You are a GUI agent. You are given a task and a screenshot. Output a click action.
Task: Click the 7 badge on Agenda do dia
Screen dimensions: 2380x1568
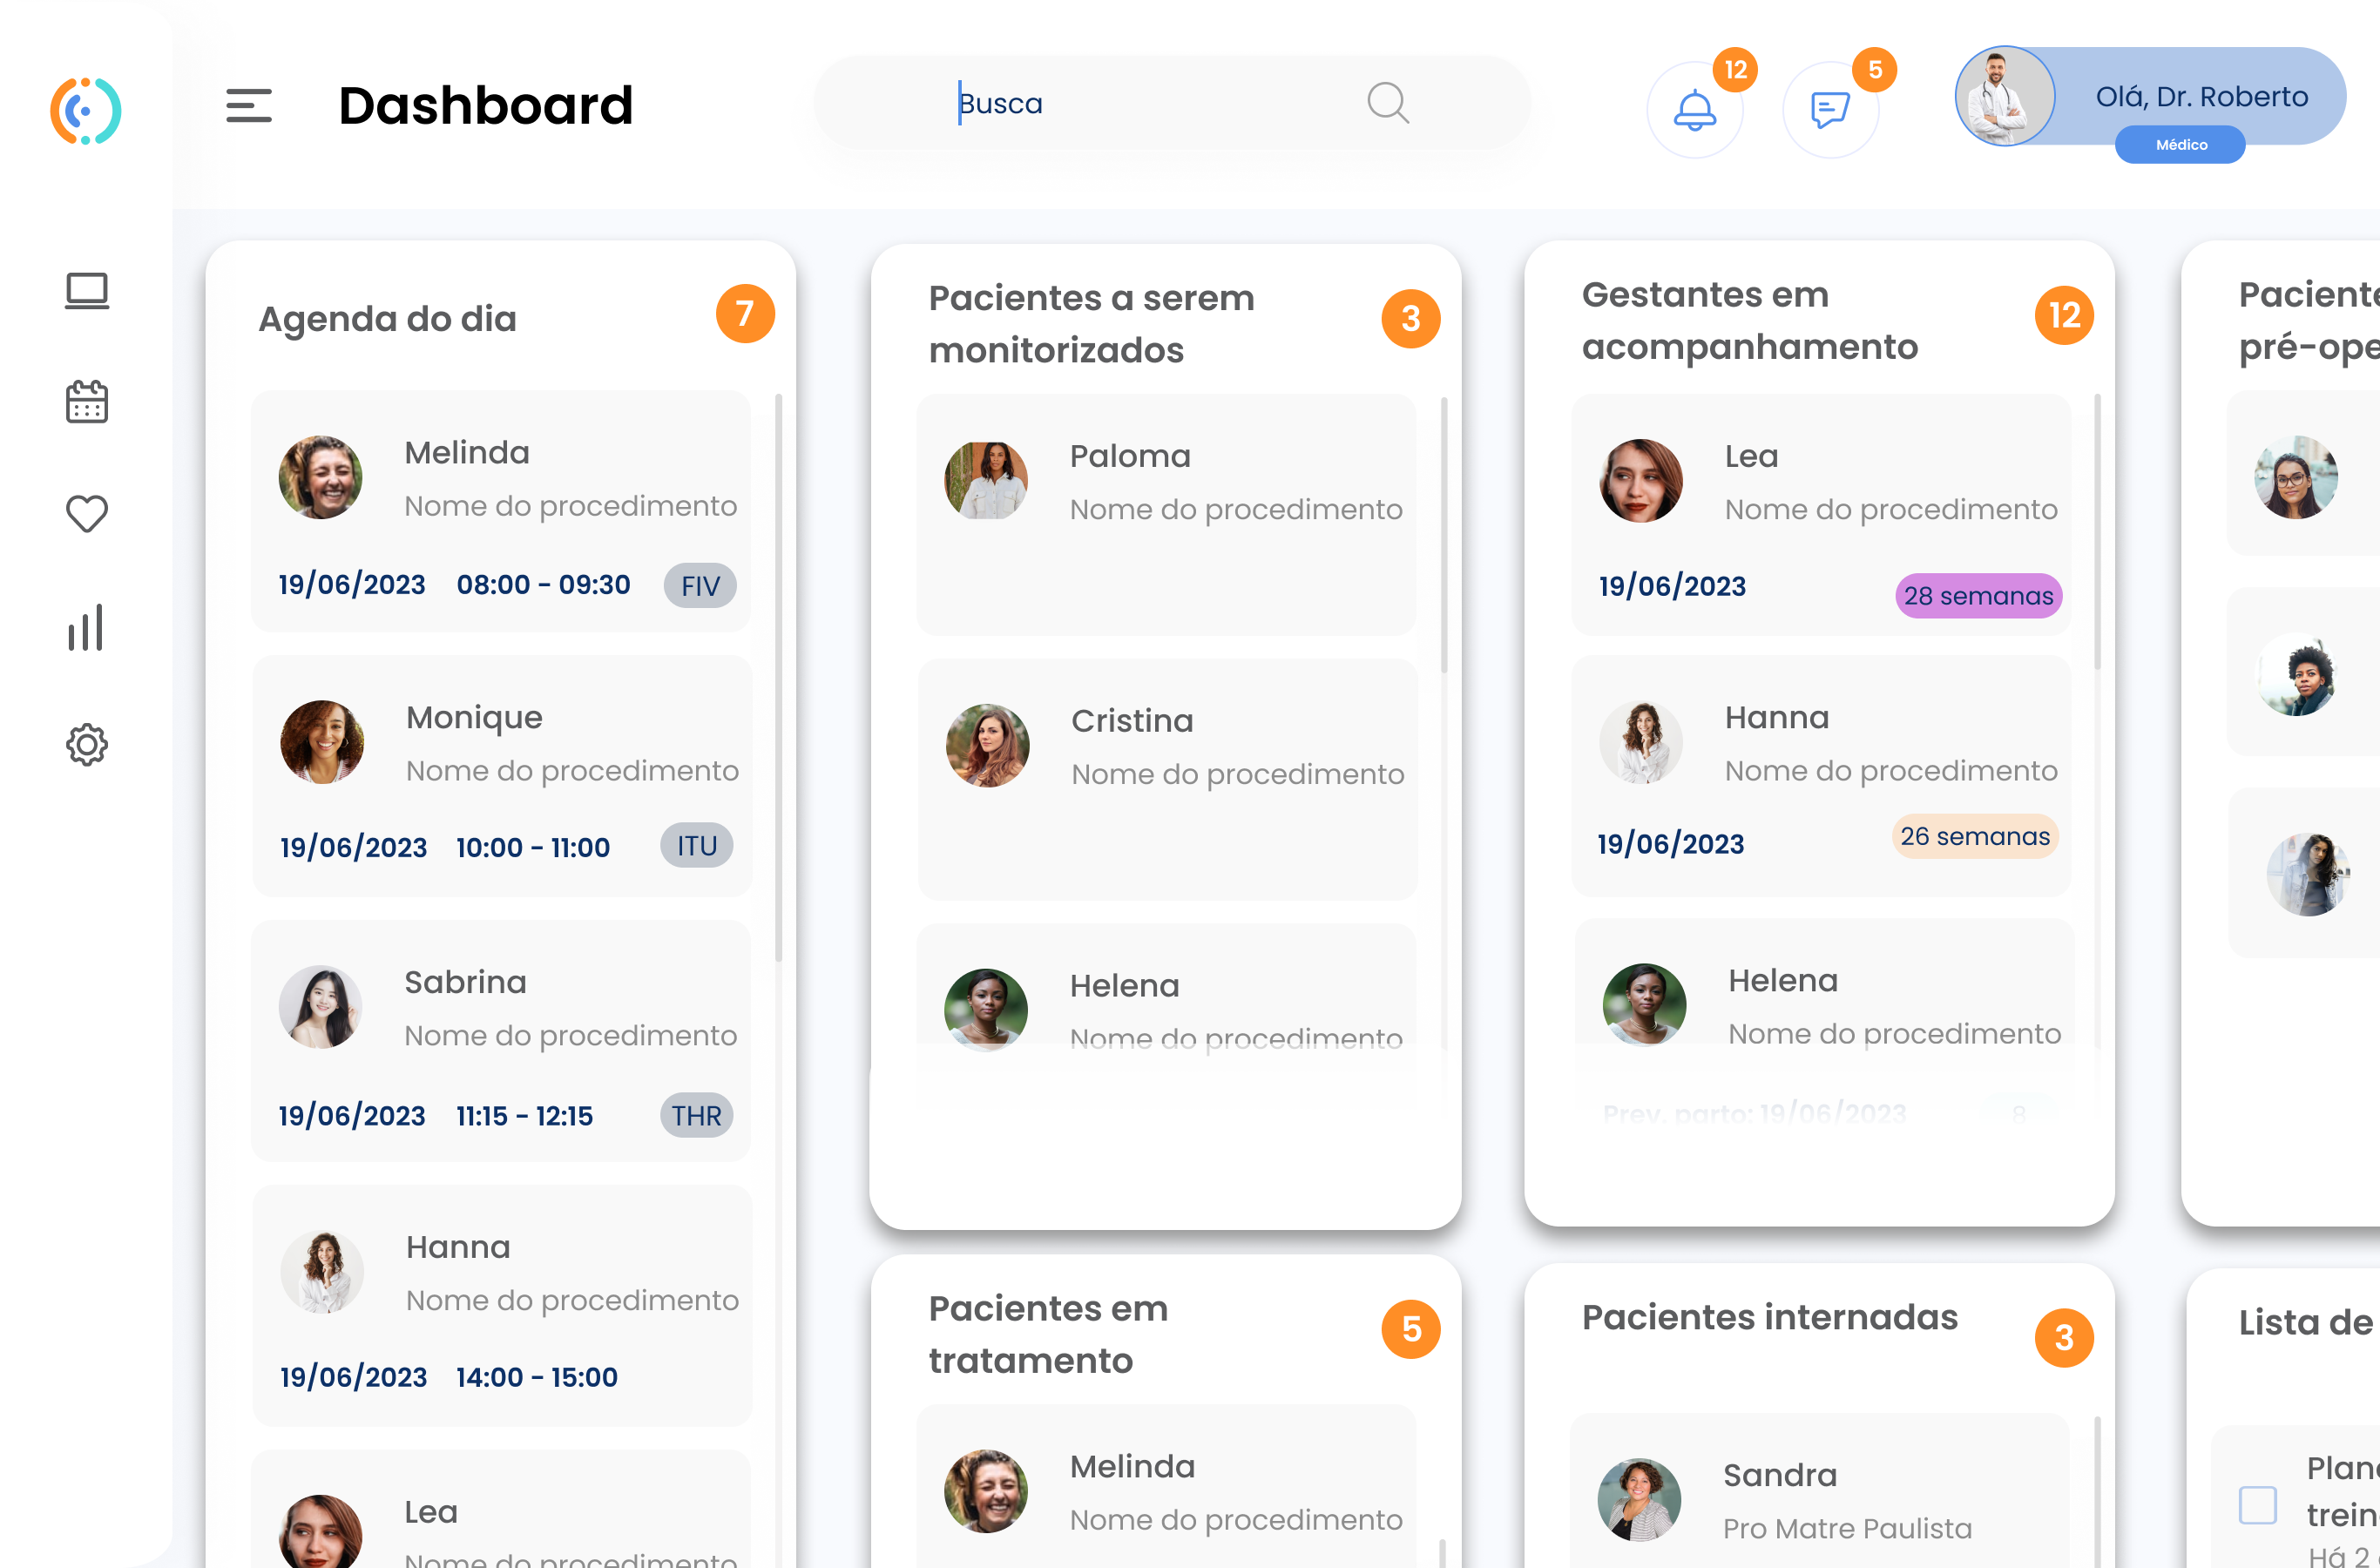745,314
